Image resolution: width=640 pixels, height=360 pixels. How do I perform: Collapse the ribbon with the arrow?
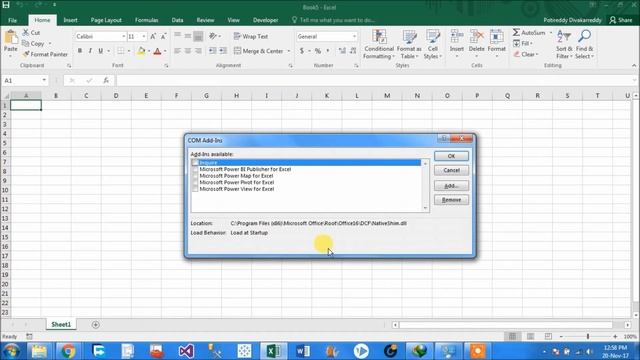click(634, 65)
